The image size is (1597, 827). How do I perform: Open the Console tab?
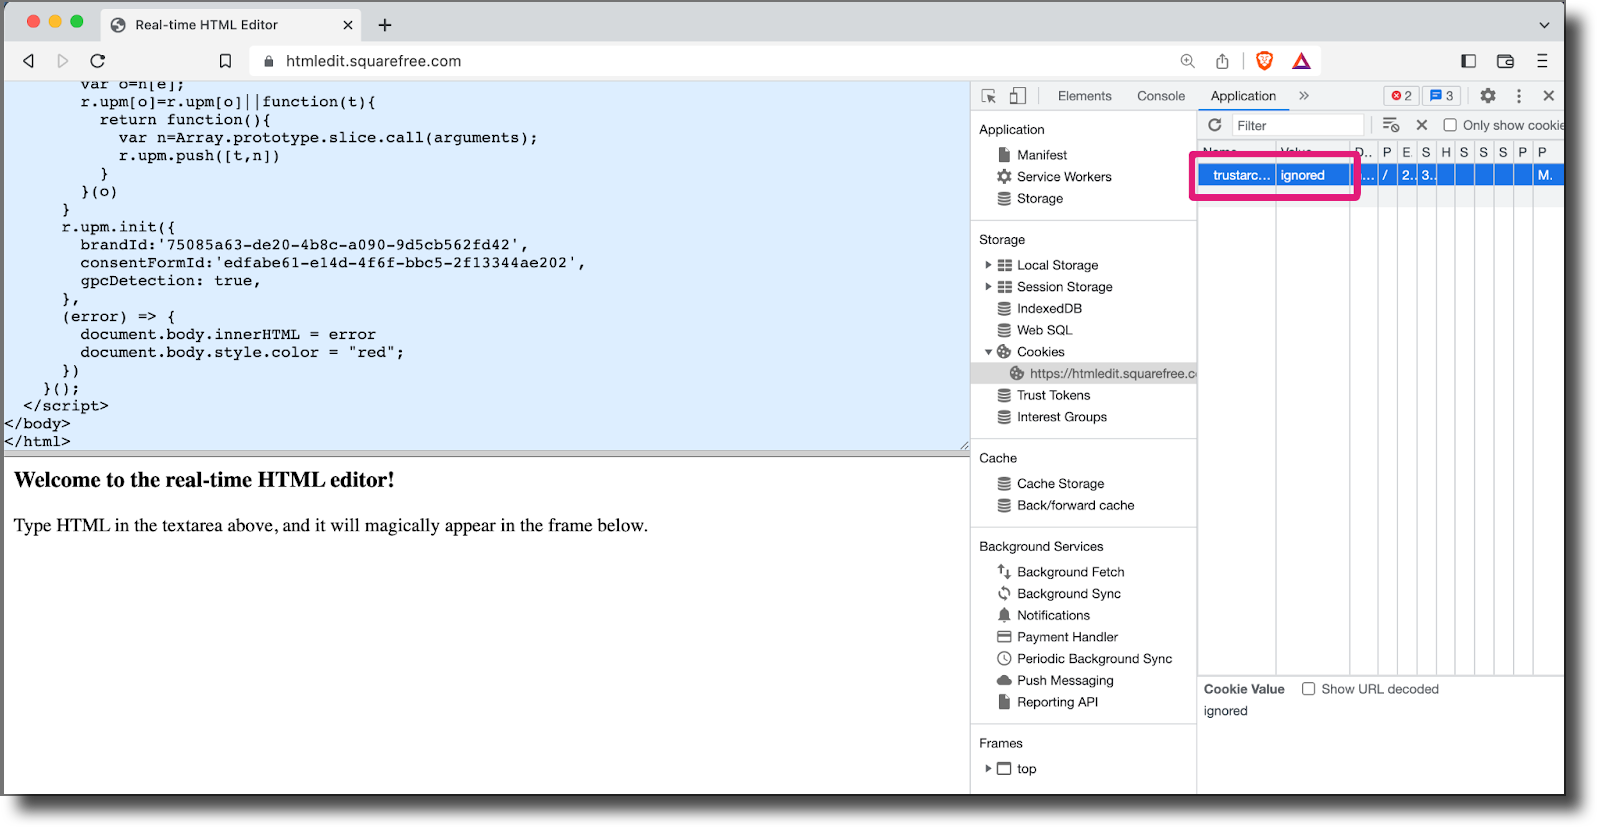[1160, 96]
